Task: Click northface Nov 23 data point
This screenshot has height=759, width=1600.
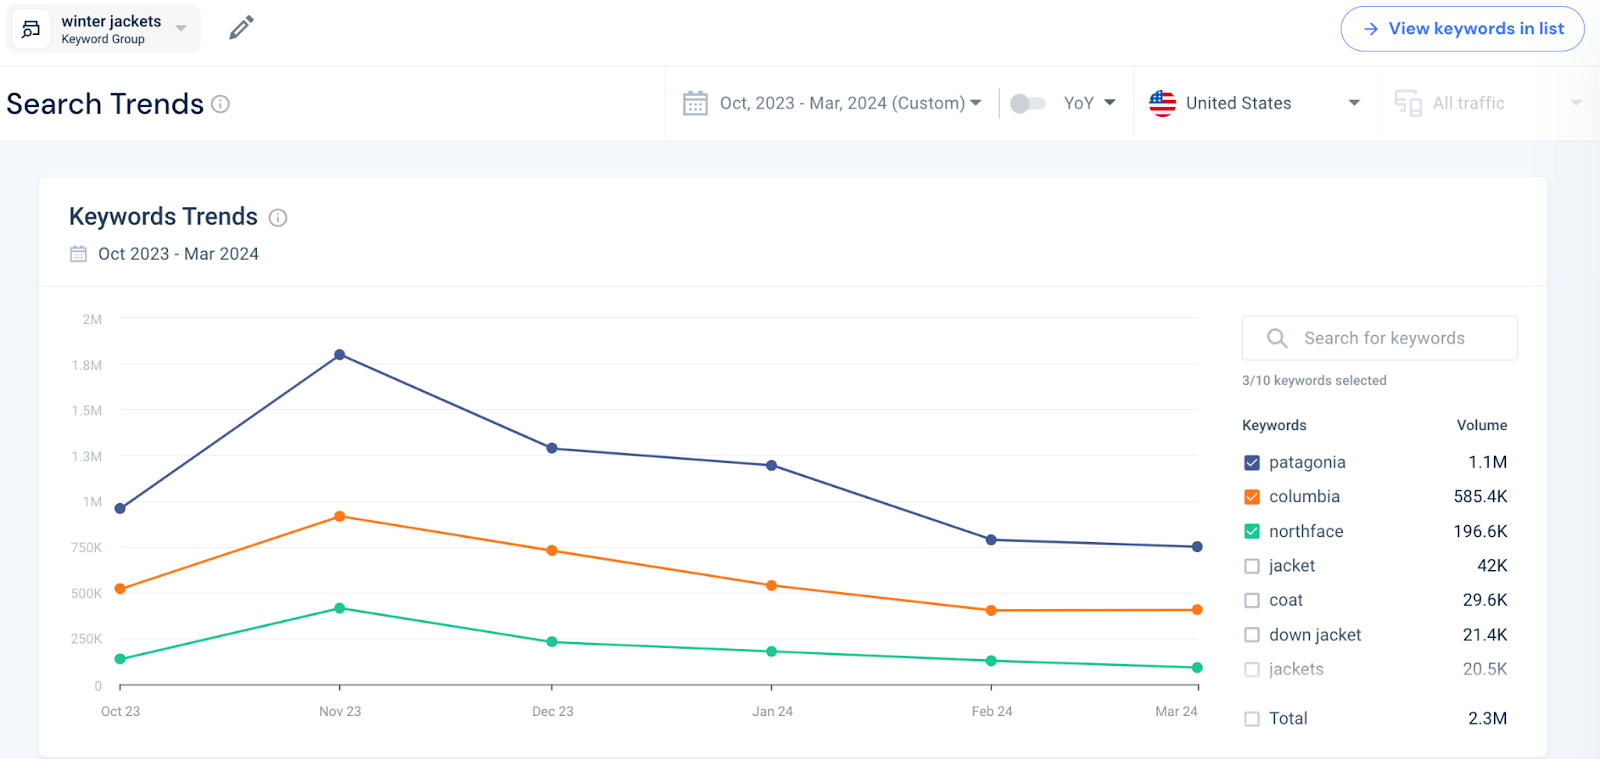Action: click(x=340, y=608)
